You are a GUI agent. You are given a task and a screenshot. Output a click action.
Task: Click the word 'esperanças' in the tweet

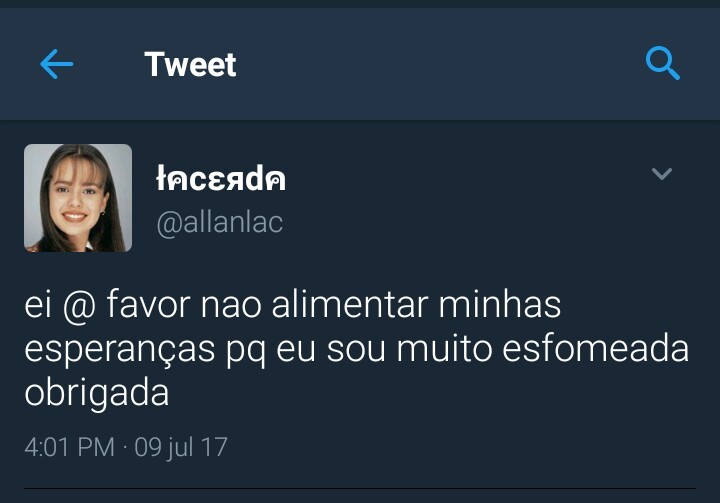[119, 350]
